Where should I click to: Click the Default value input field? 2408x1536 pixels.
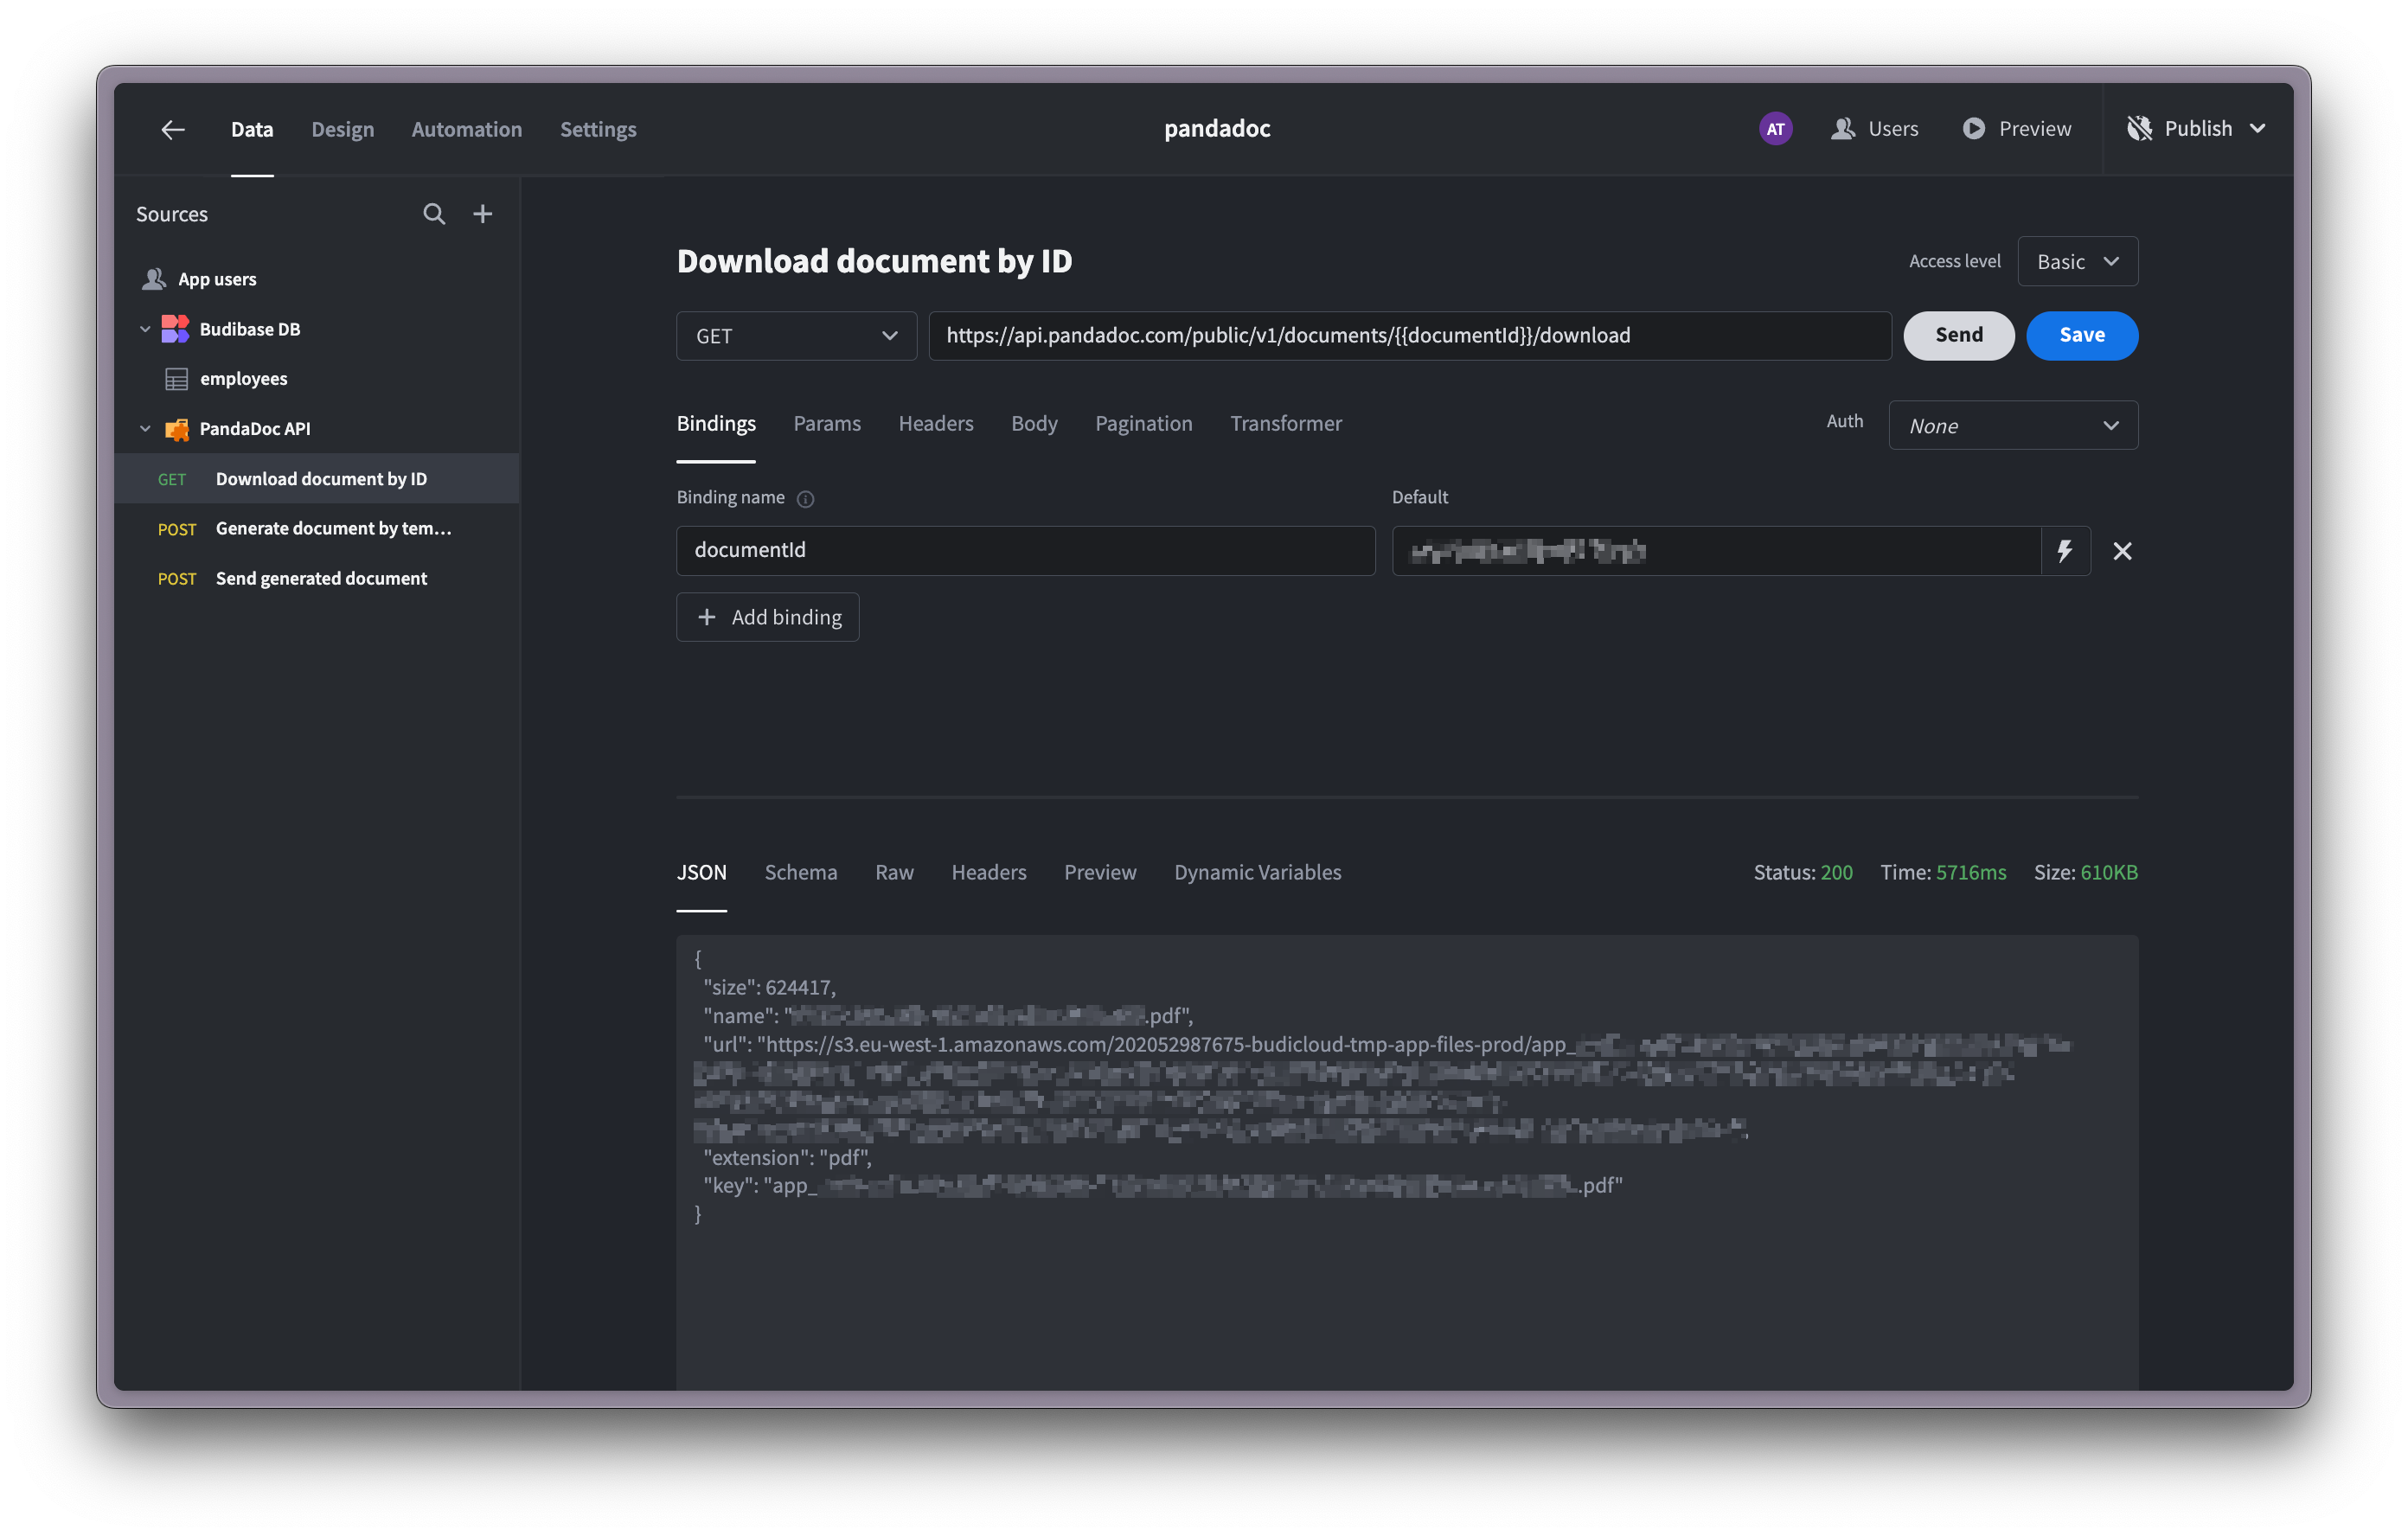[x=1716, y=551]
